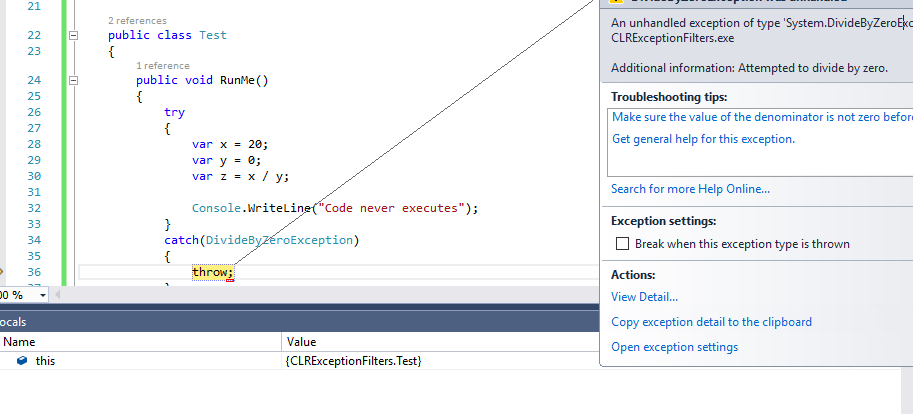Click the '2 references' CodeLens above Test class
913x414 pixels.
coord(137,21)
